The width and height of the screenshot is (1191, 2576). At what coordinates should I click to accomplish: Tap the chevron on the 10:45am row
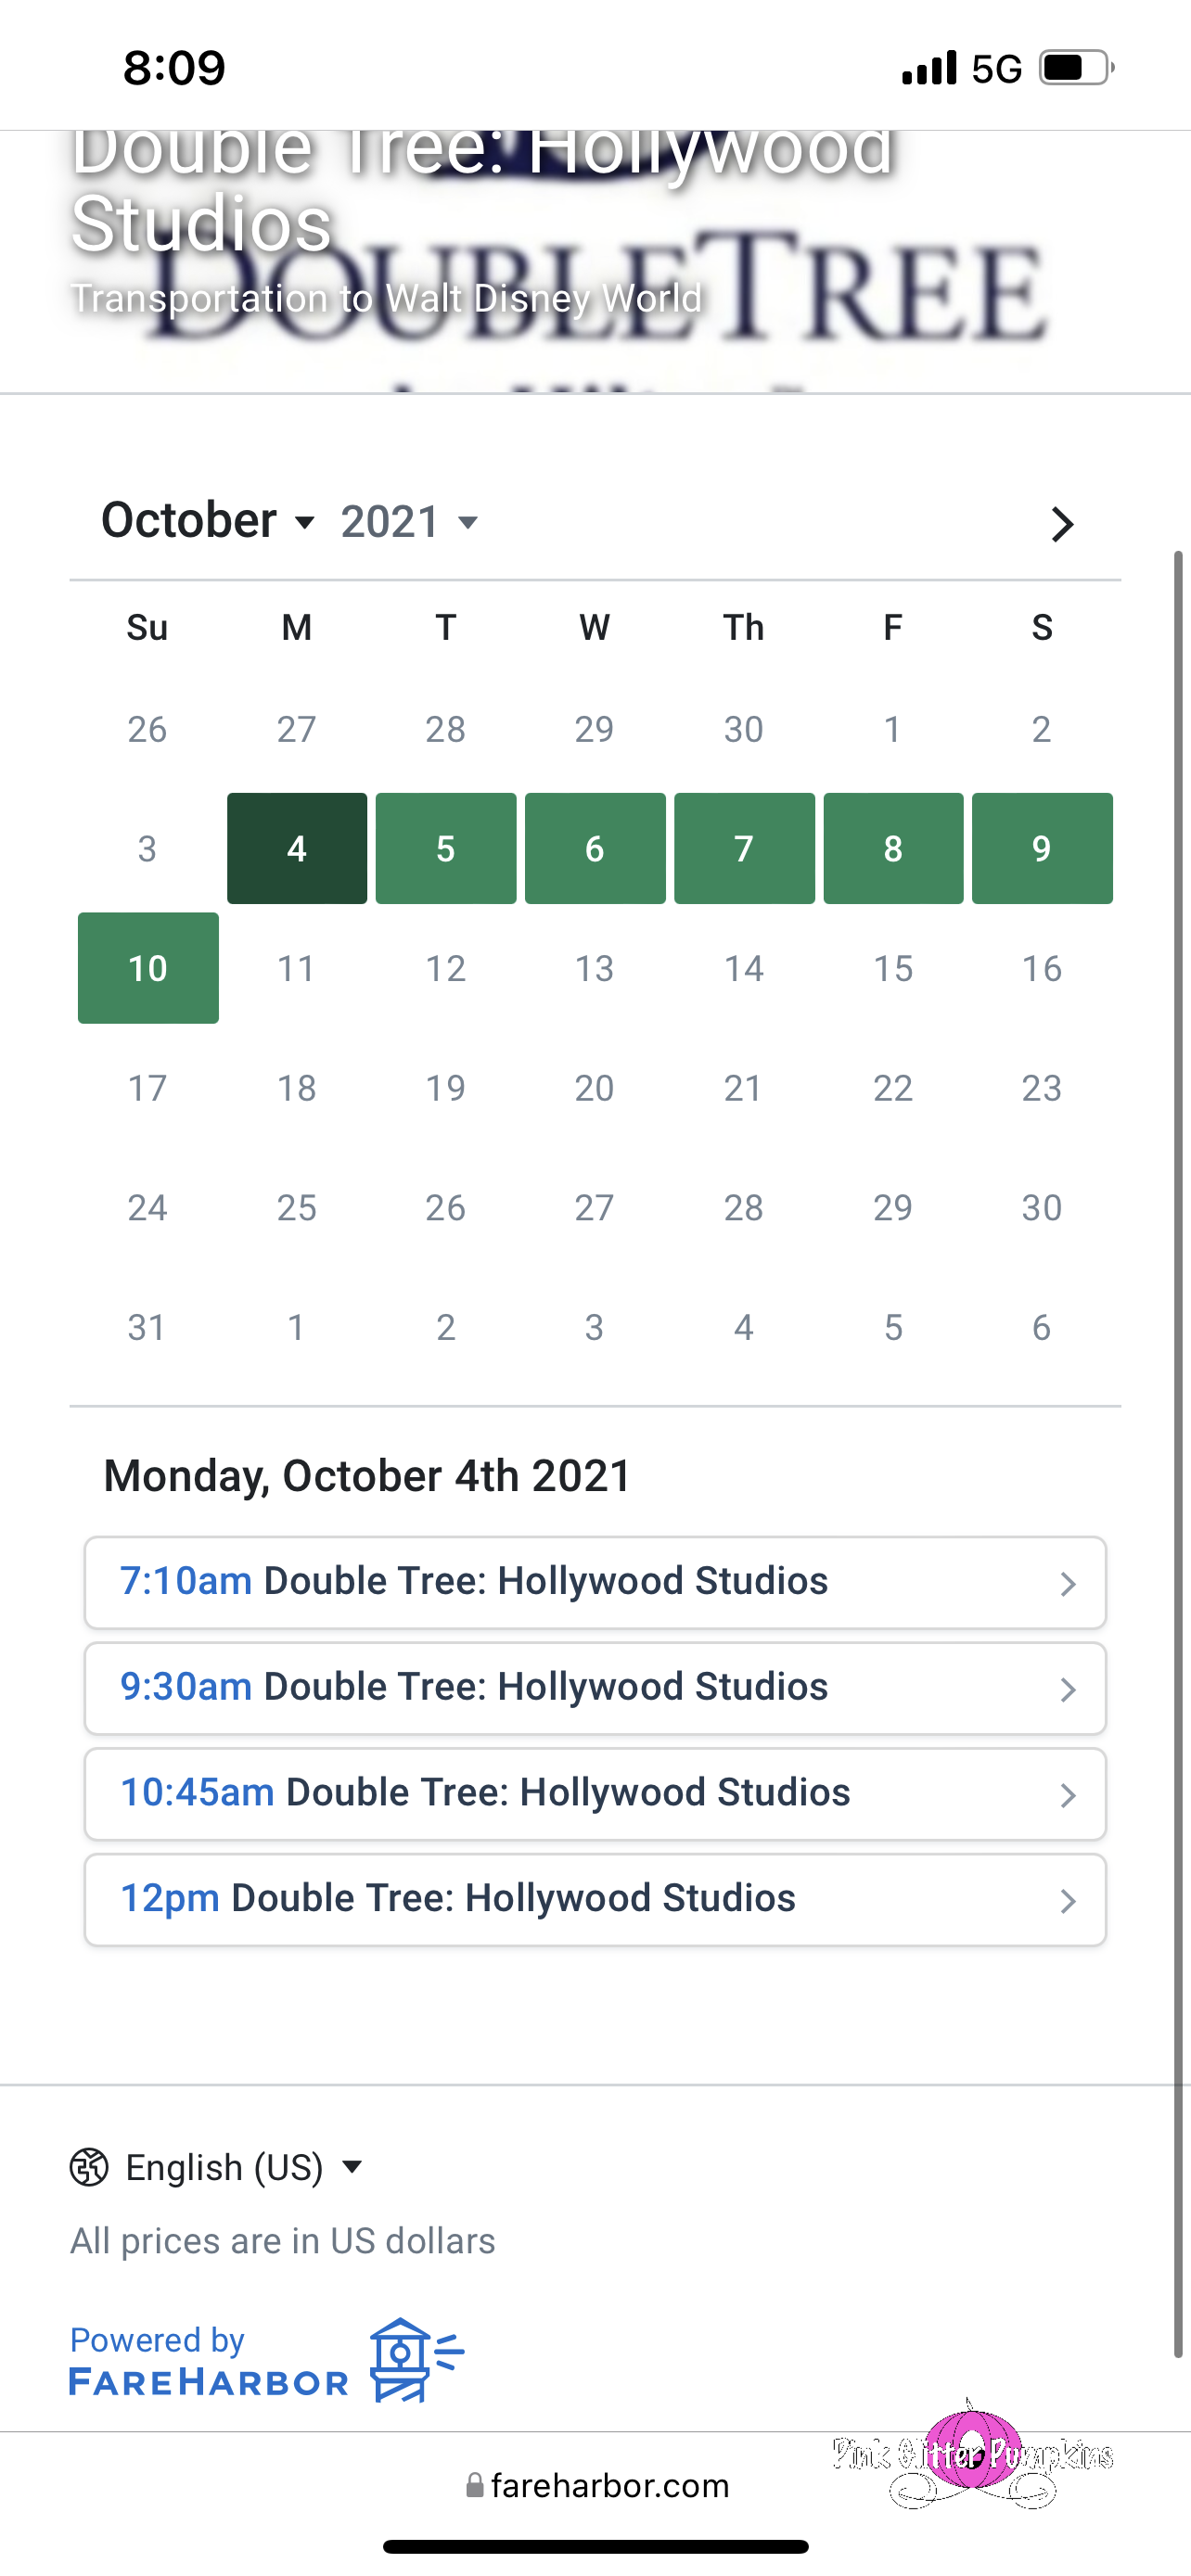(1068, 1796)
